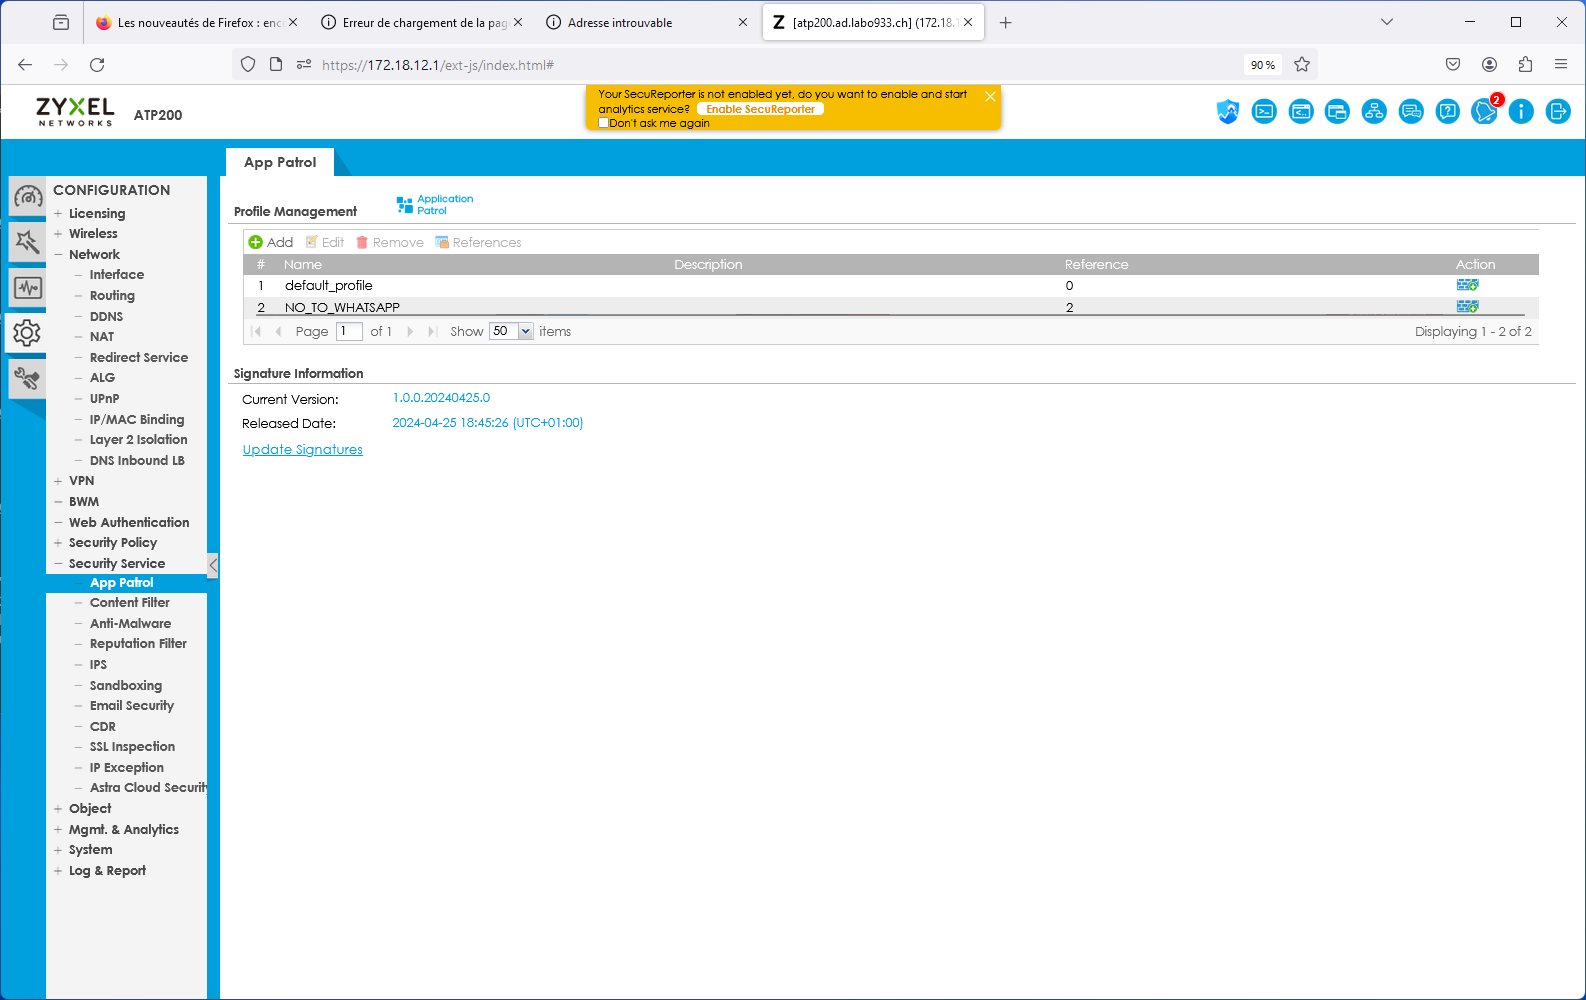Reload the page in Firefox

pos(97,65)
